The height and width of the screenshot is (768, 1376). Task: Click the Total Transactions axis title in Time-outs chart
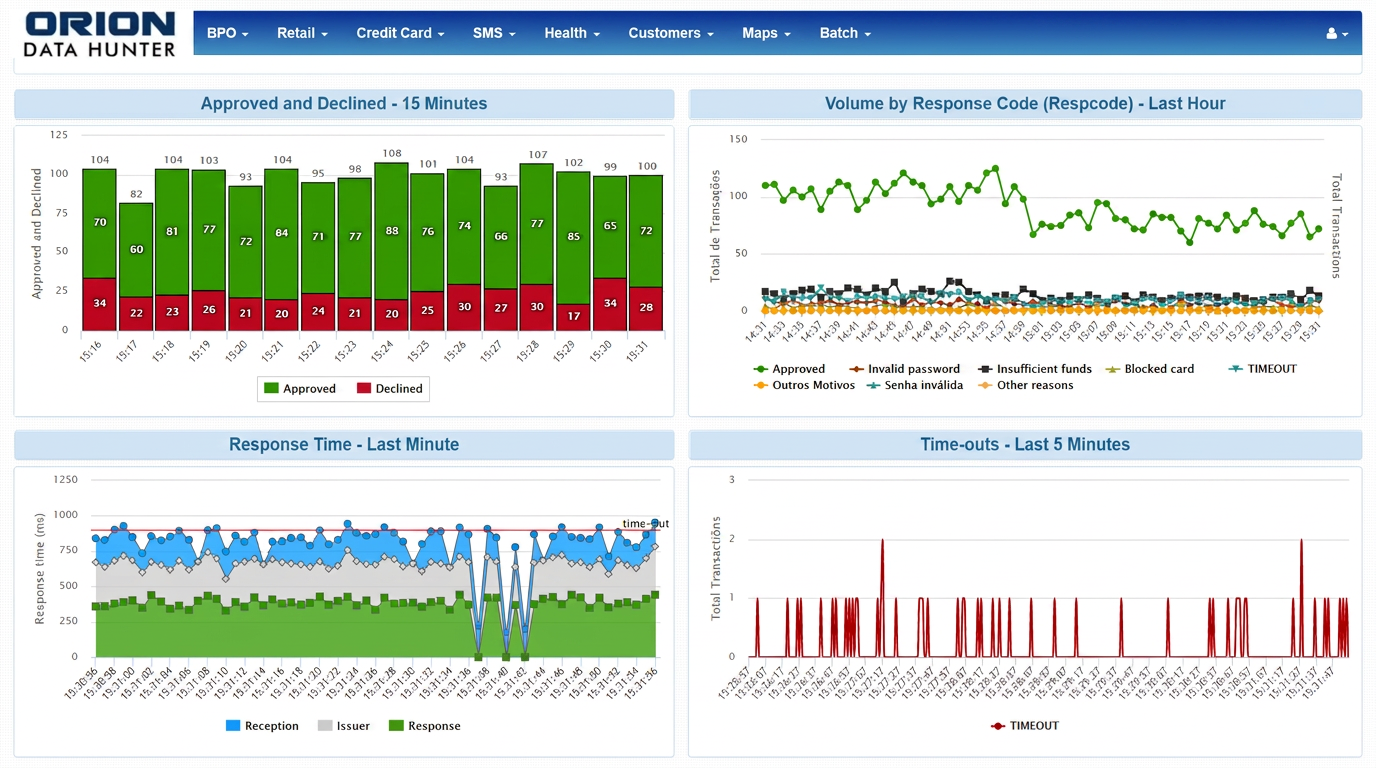click(x=715, y=568)
